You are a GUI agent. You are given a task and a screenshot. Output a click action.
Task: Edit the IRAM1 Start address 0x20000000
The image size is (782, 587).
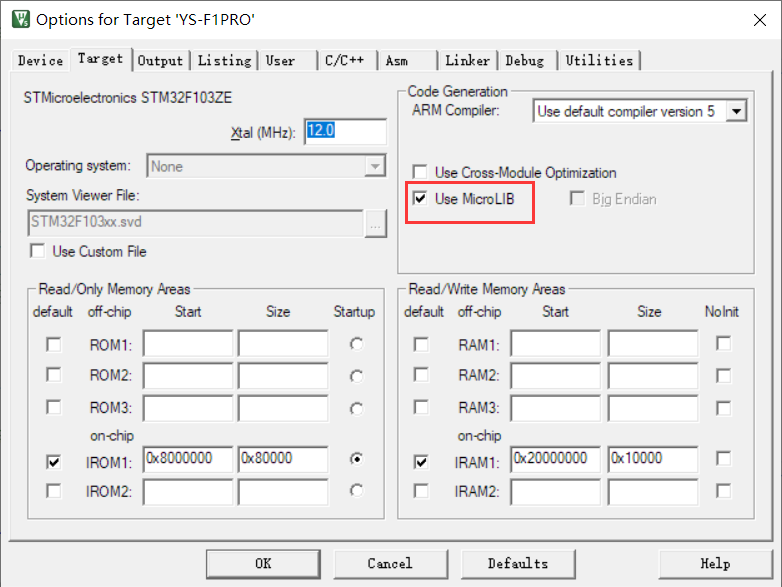(x=556, y=459)
